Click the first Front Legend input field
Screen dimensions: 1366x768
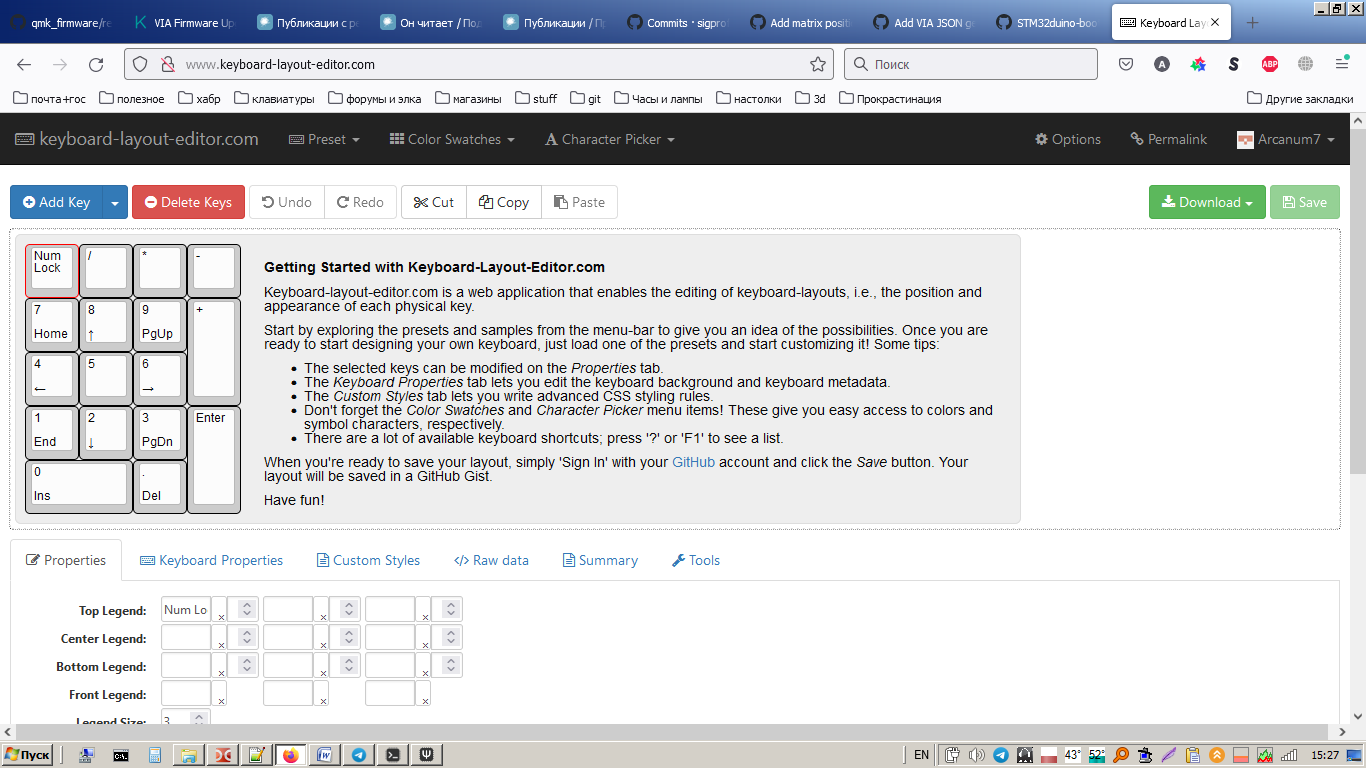click(x=186, y=694)
